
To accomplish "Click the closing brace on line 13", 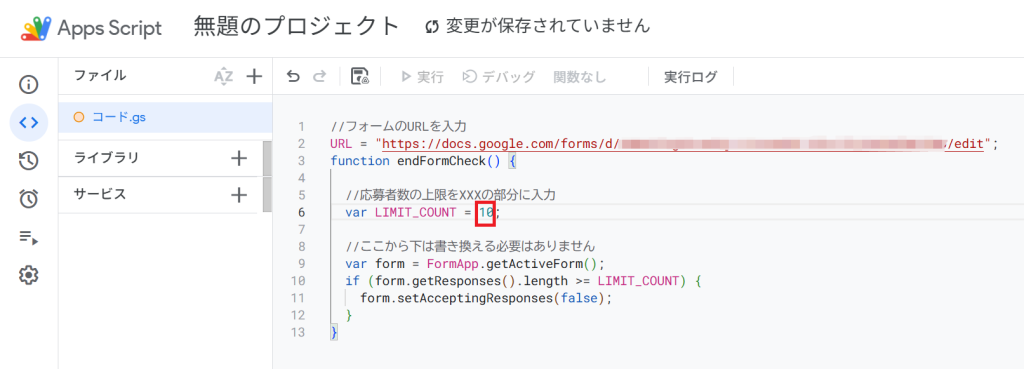I will 334,333.
